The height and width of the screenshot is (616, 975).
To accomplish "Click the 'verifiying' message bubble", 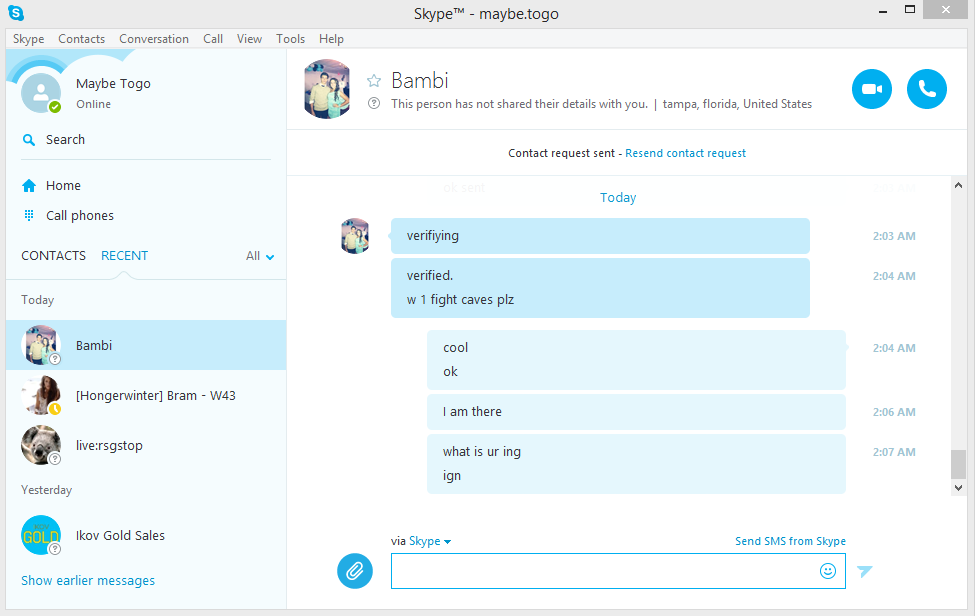I will (x=600, y=236).
